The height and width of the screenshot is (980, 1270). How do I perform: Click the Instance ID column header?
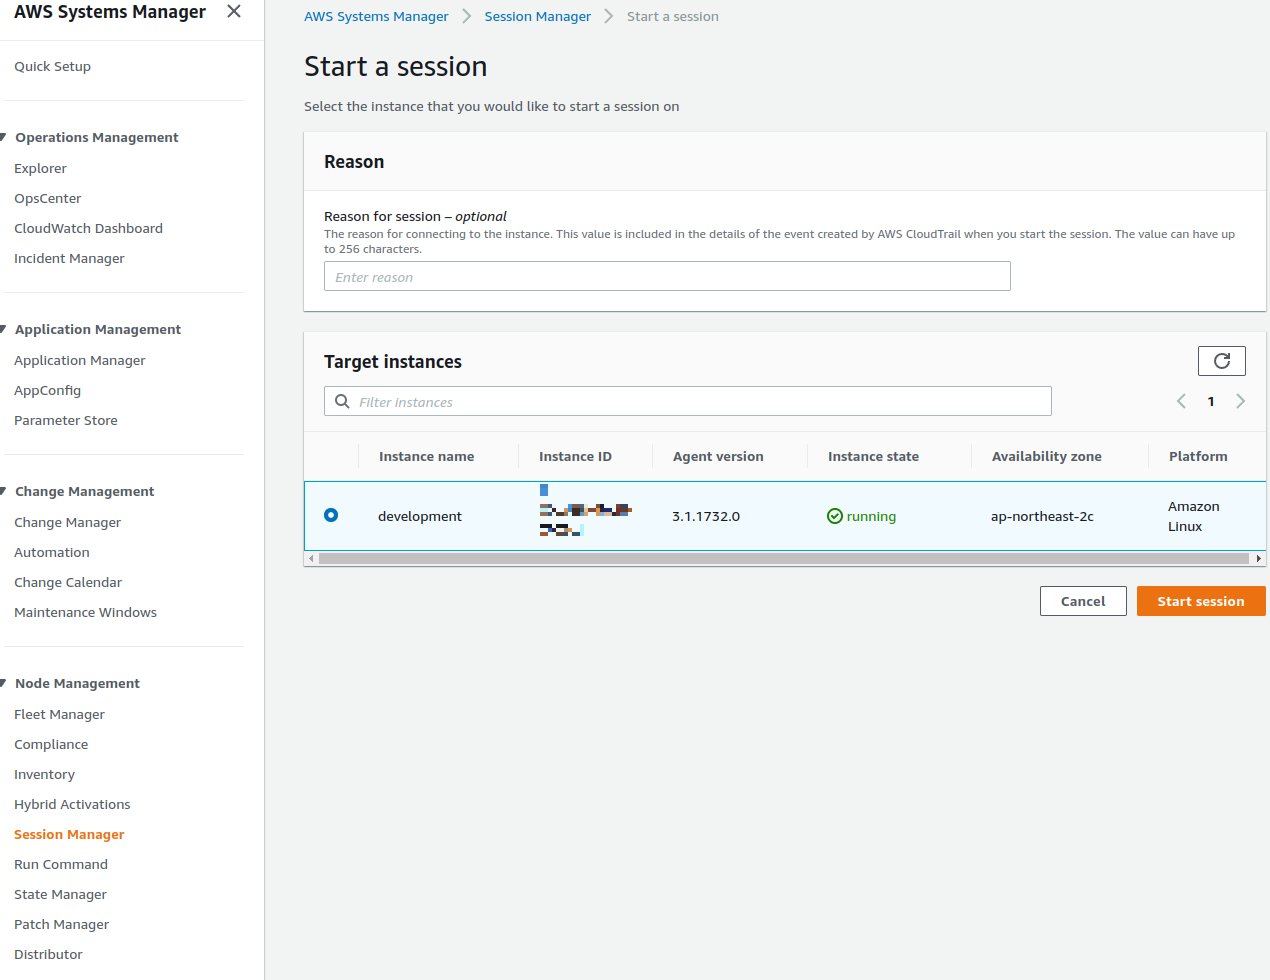pyautogui.click(x=575, y=456)
